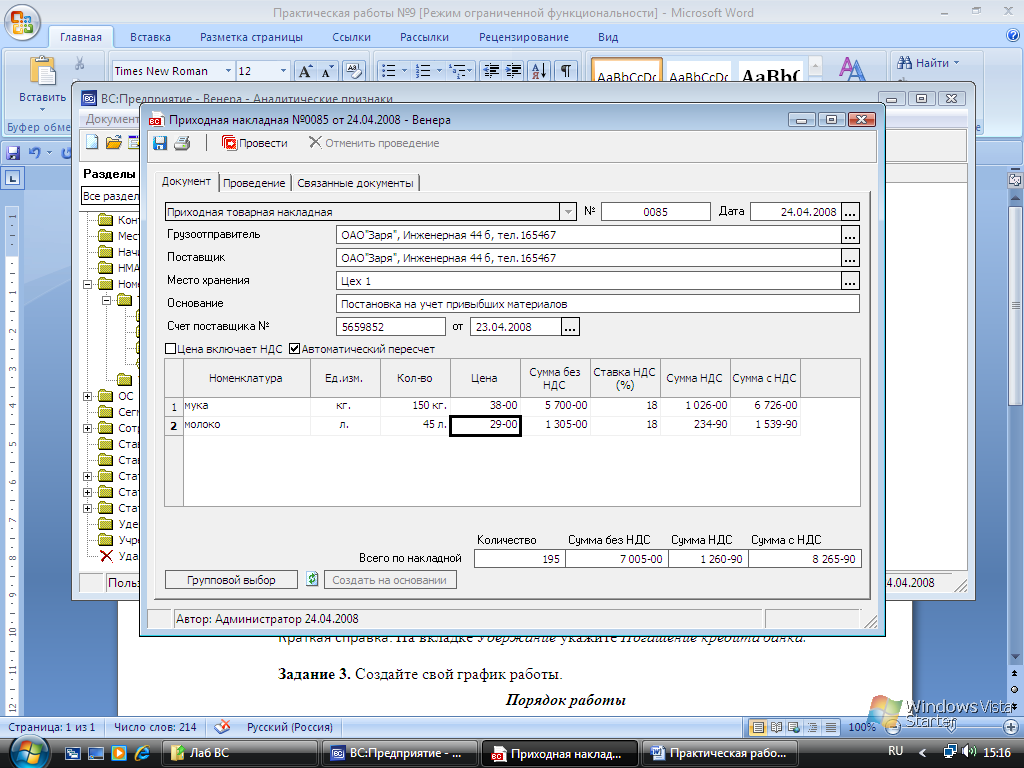Select the Документ tab

point(186,182)
